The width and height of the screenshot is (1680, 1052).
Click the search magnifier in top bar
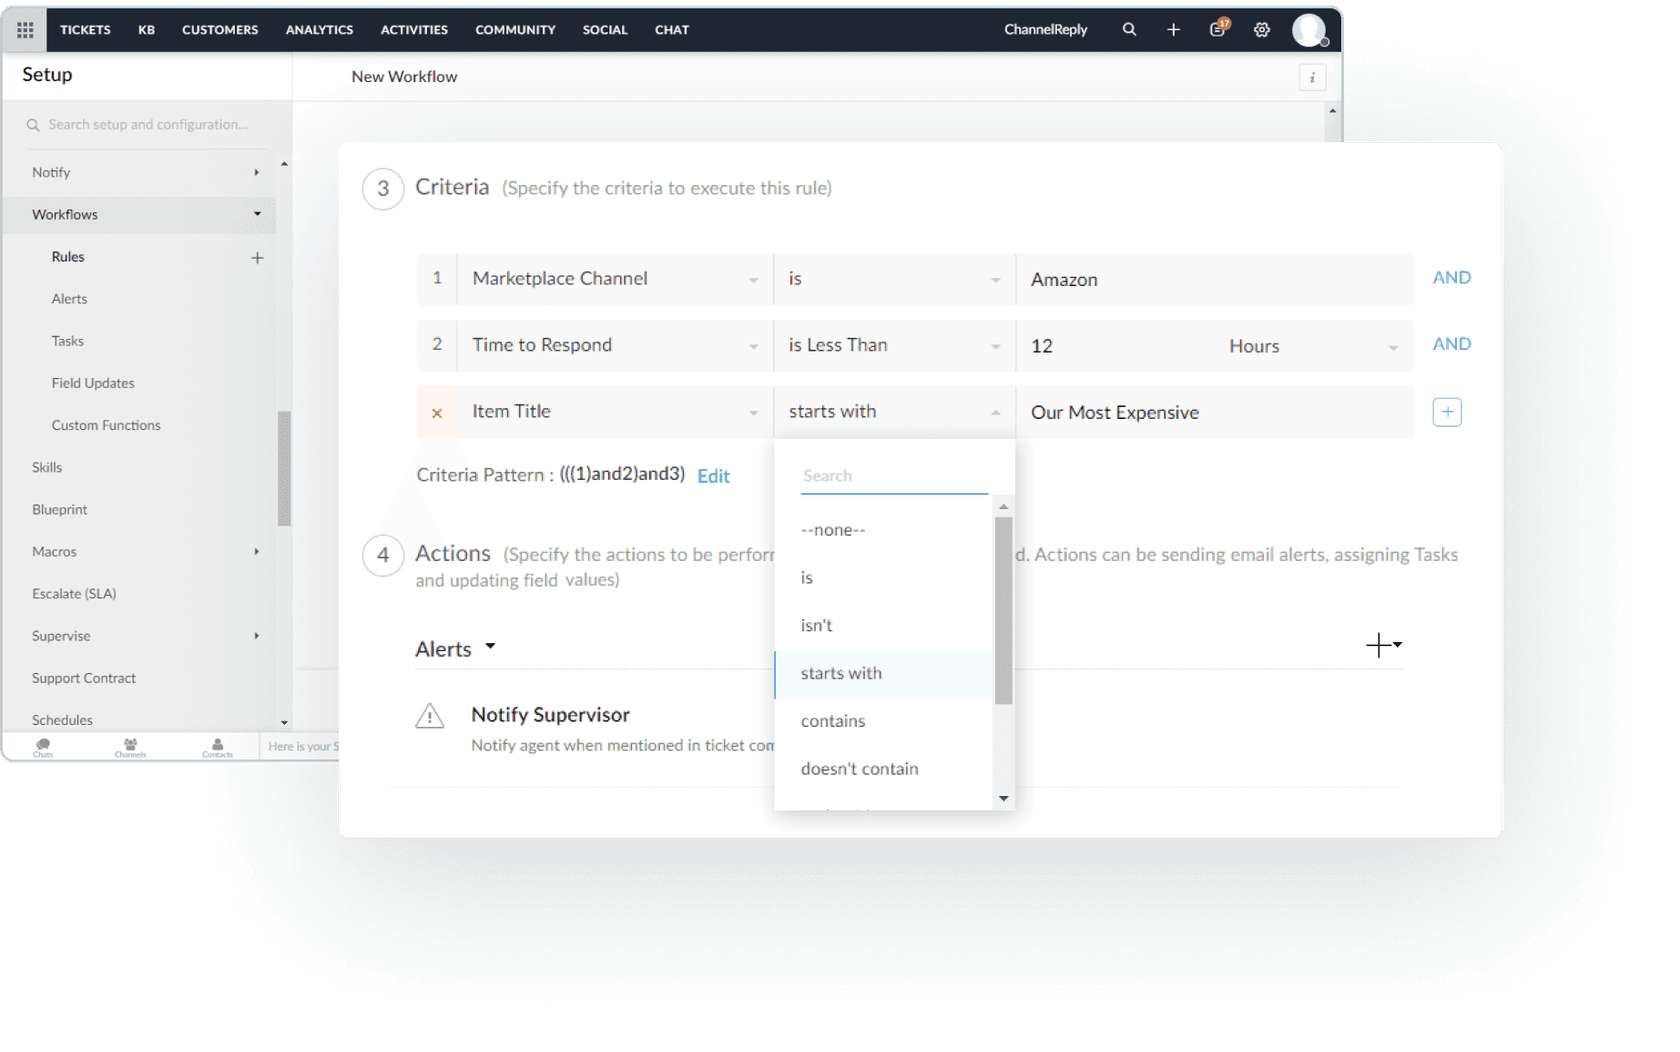[x=1129, y=30]
